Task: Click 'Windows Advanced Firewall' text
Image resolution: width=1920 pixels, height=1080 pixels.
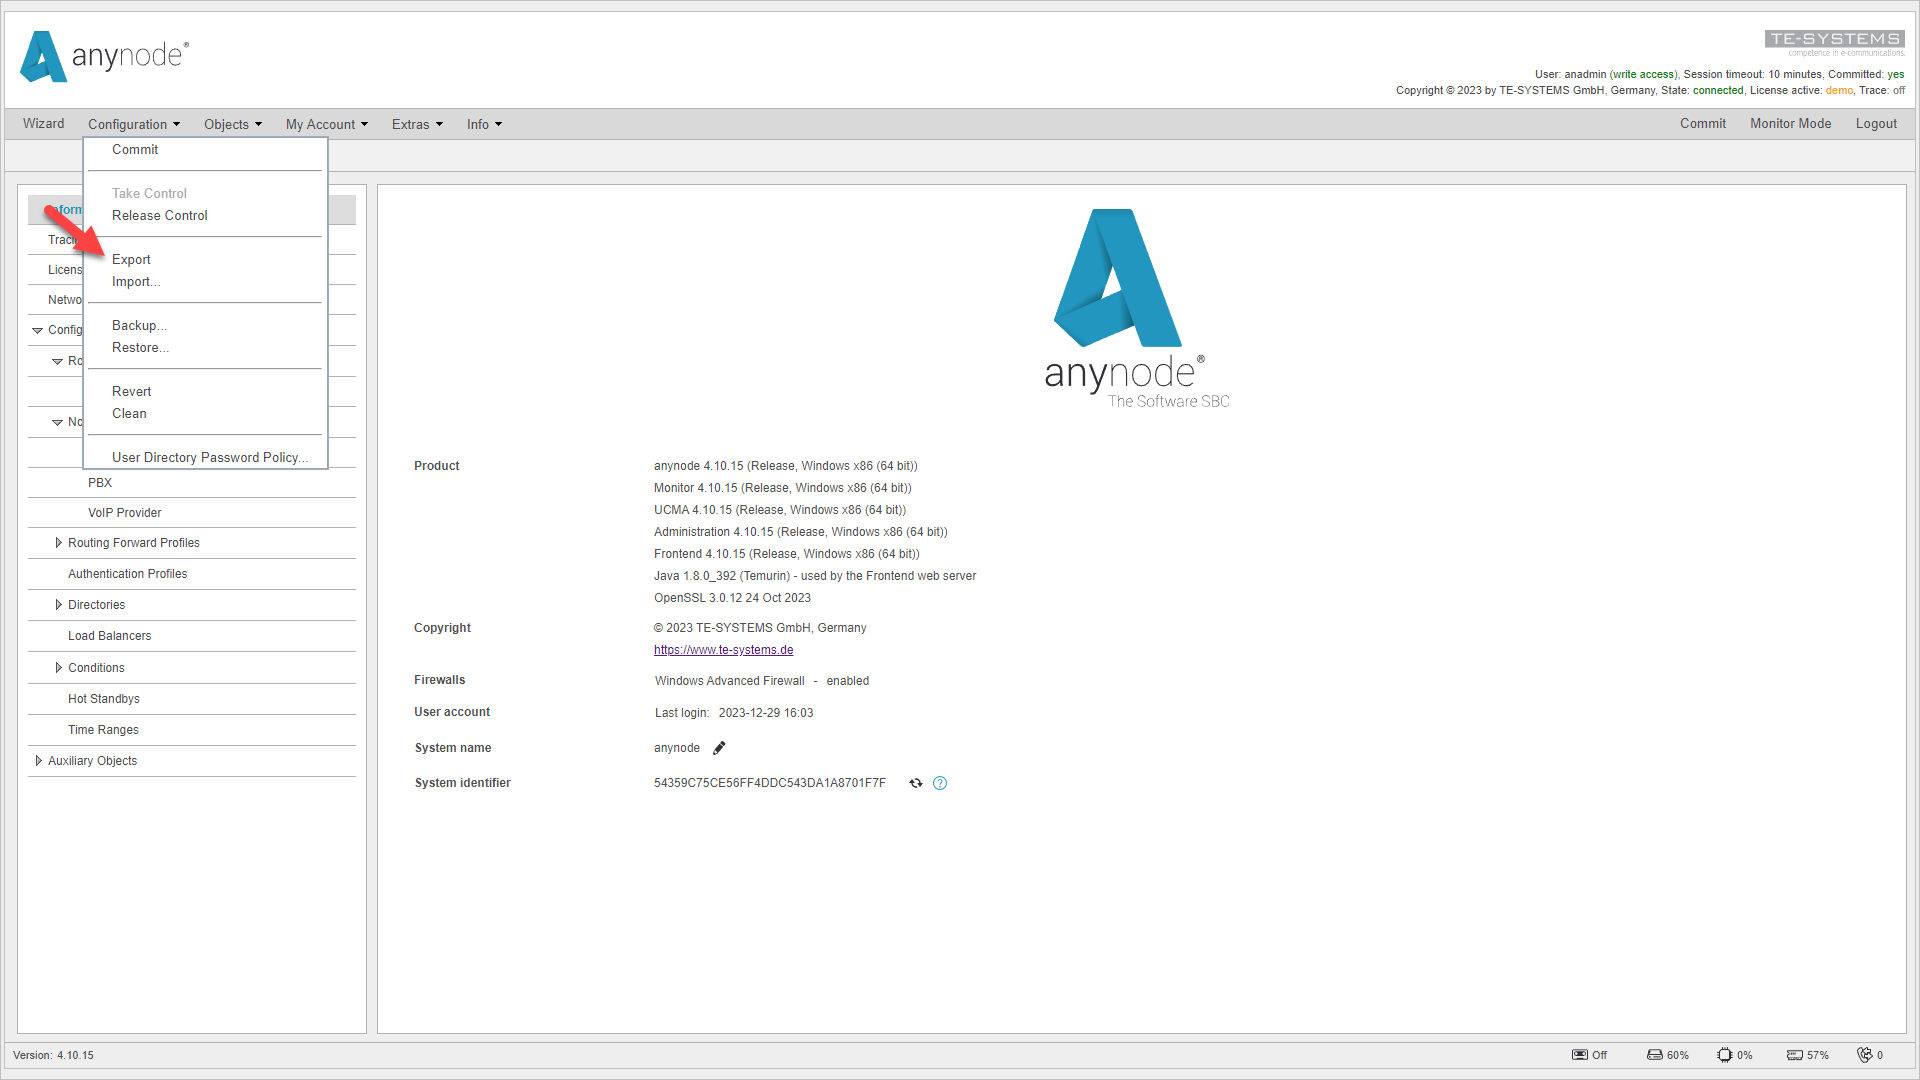Action: [730, 681]
